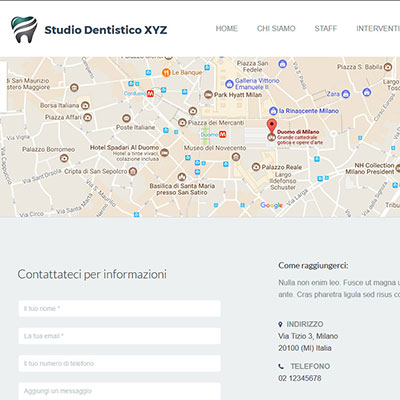This screenshot has height=400, width=400.
Task: Open the HOME menu item
Action: pyautogui.click(x=227, y=29)
